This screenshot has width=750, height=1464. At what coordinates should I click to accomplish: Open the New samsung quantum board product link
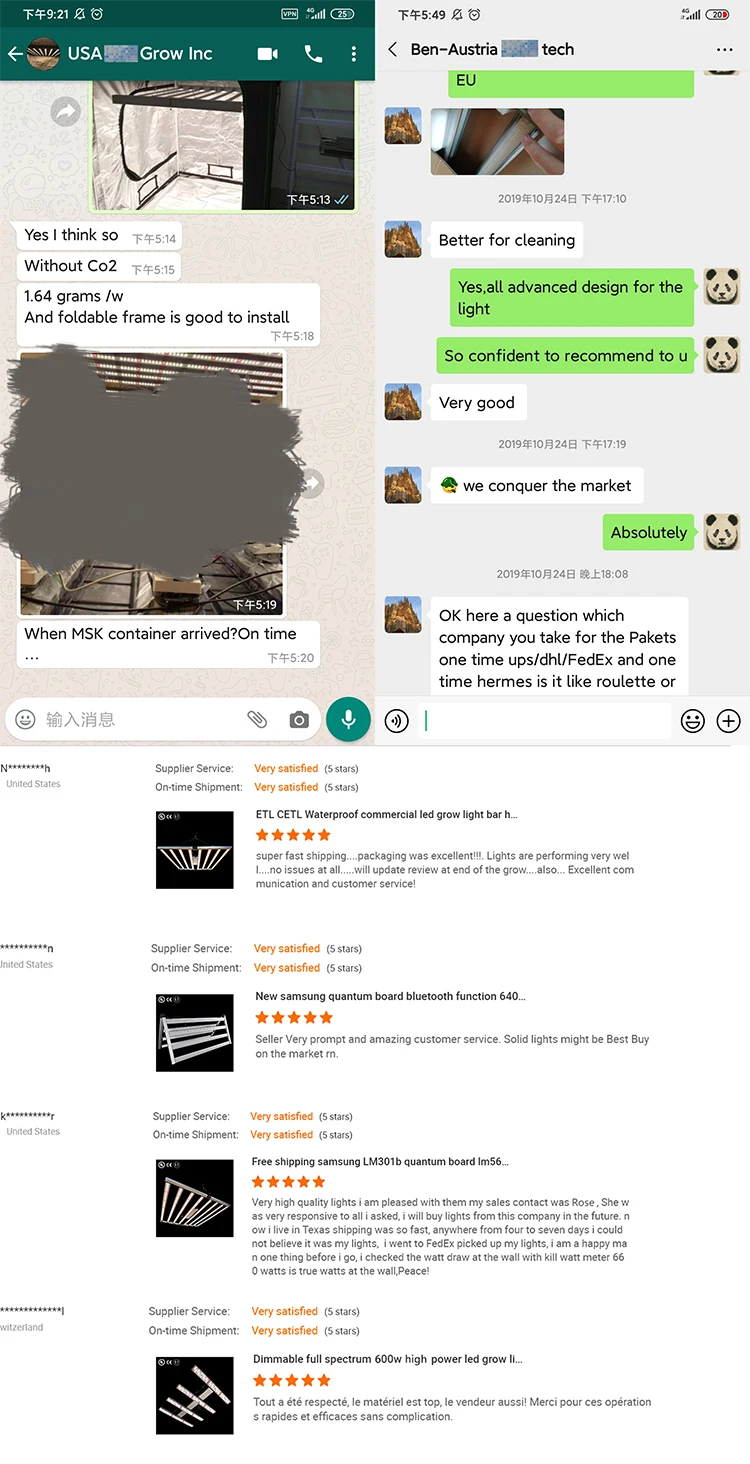click(x=391, y=996)
